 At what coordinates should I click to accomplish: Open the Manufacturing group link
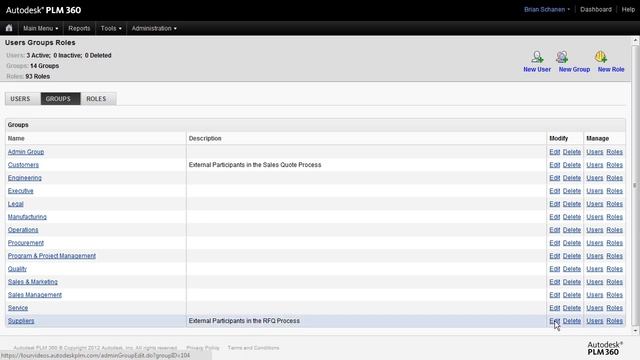(27, 217)
